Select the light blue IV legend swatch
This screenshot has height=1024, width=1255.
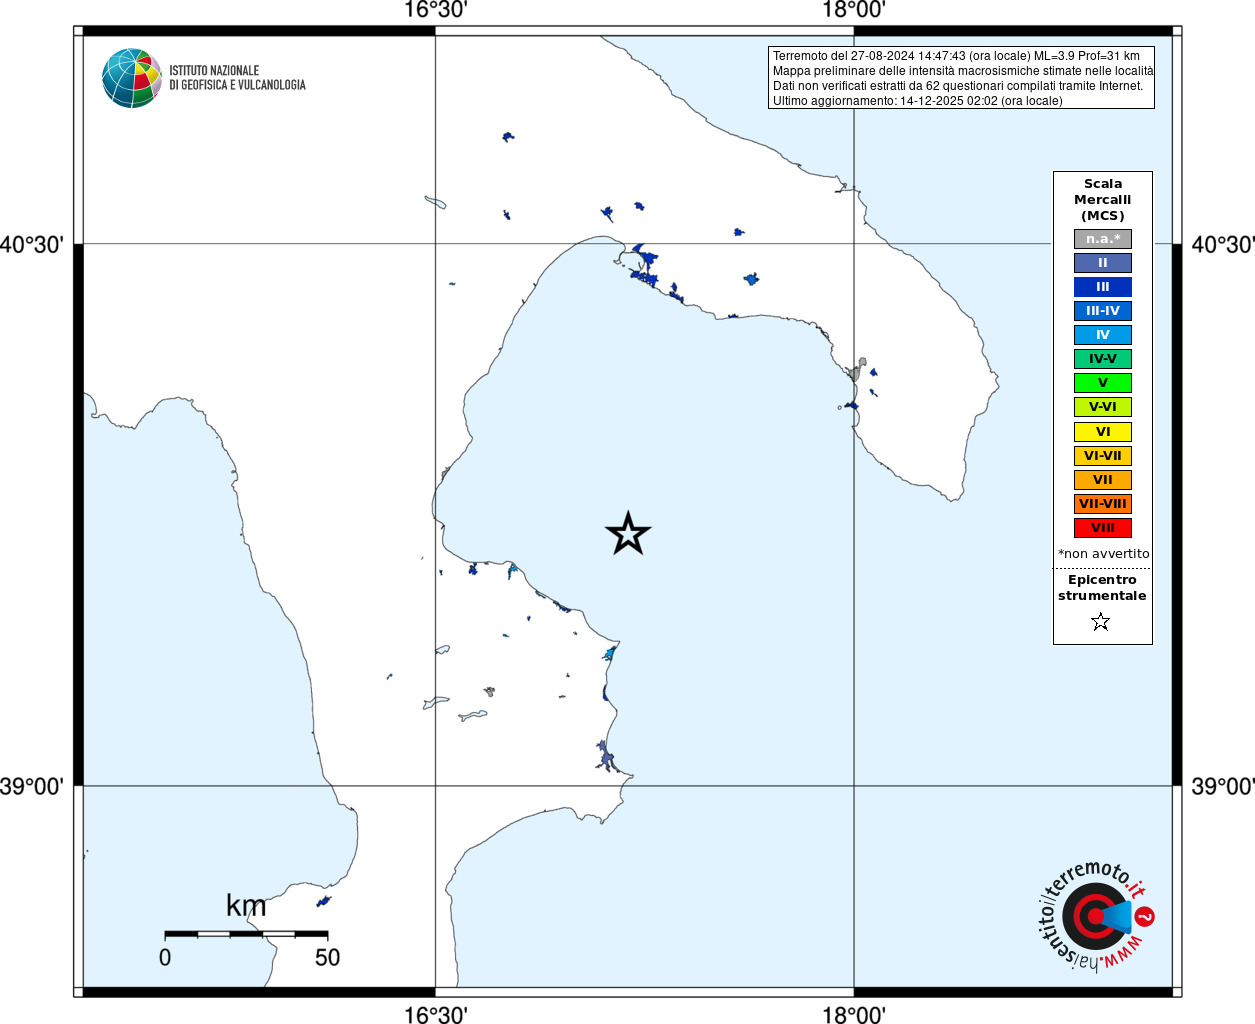(1103, 335)
